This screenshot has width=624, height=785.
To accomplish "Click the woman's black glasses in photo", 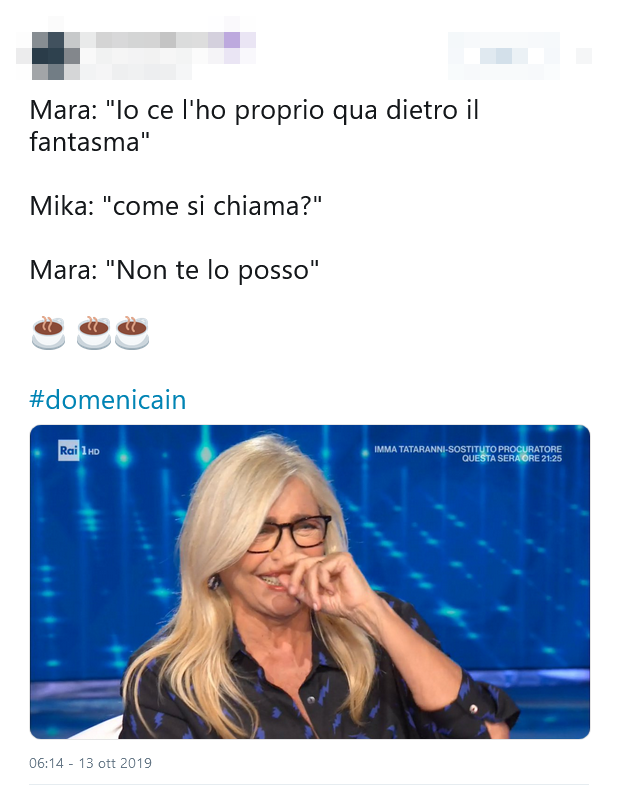I will 289,533.
